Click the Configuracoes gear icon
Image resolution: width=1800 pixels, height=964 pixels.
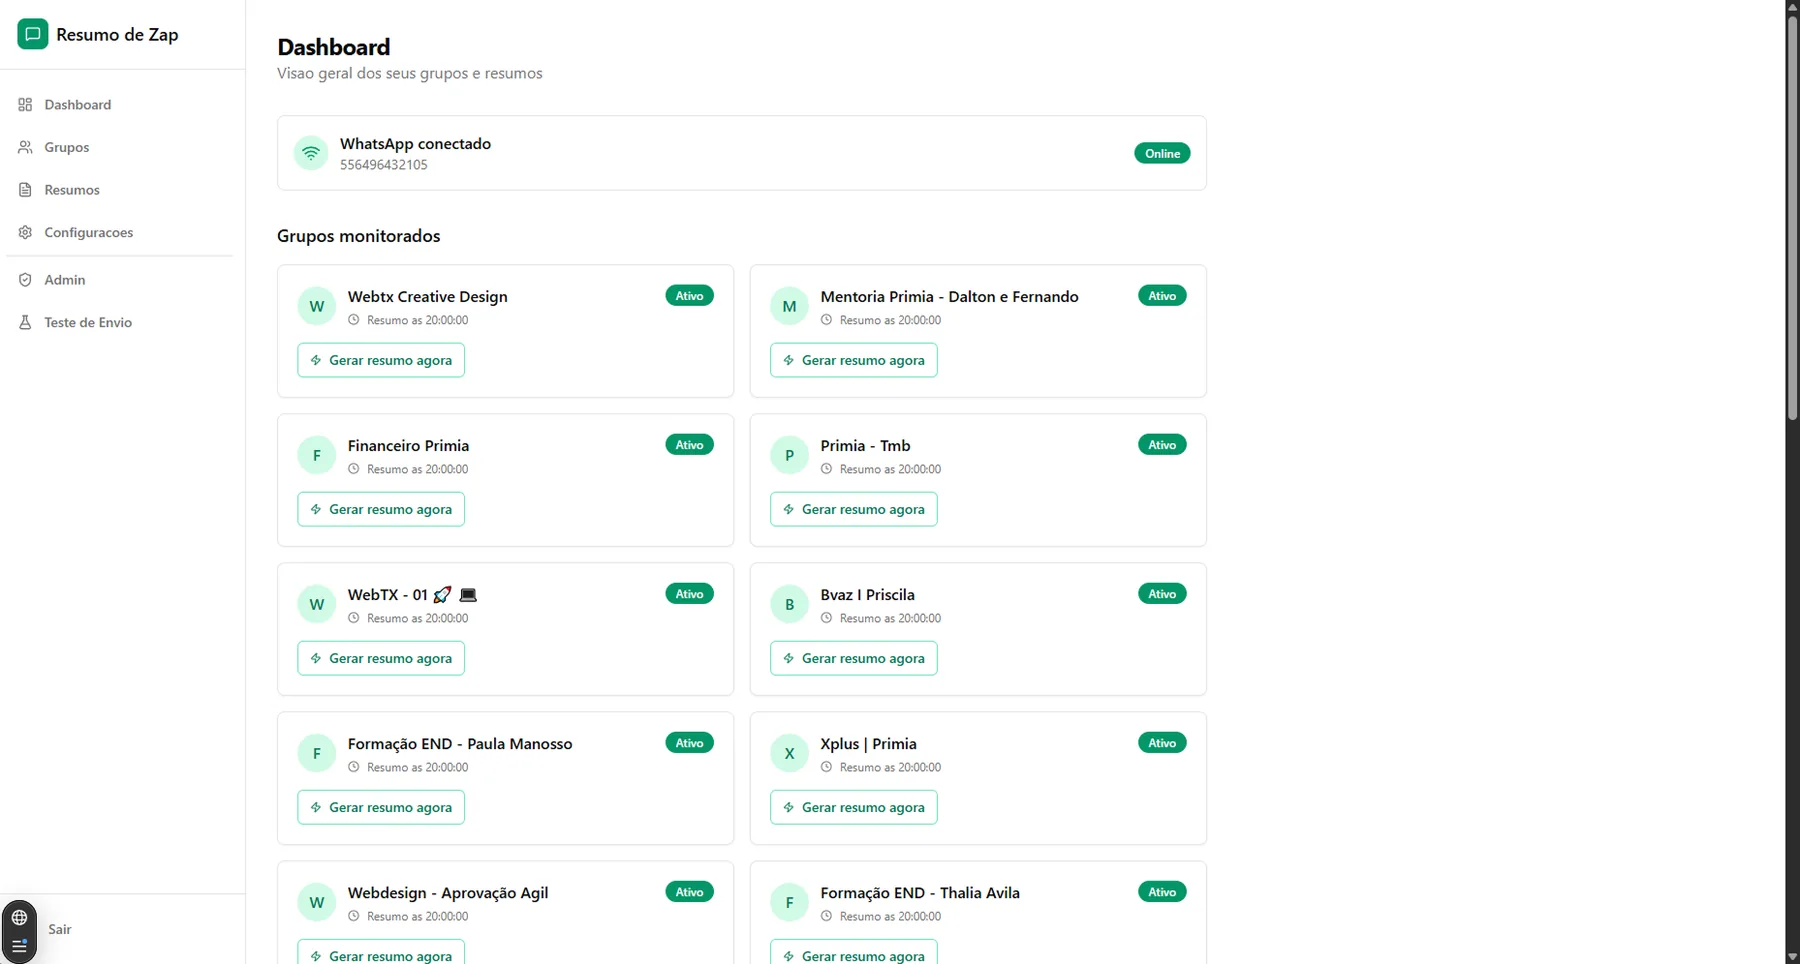point(25,232)
